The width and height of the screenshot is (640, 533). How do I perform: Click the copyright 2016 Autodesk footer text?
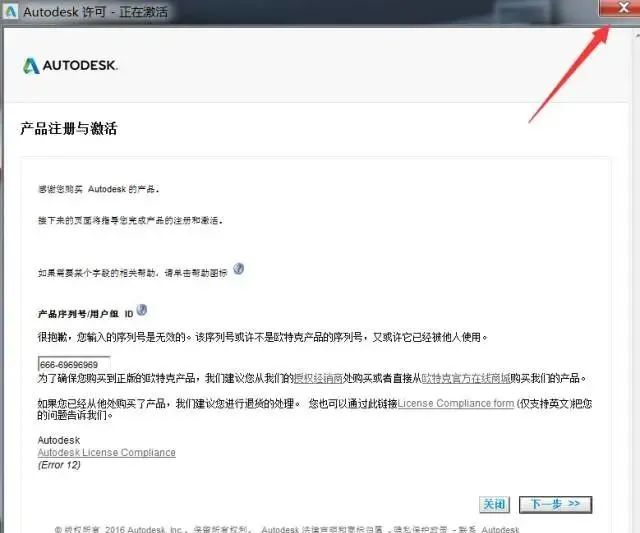tap(287, 529)
